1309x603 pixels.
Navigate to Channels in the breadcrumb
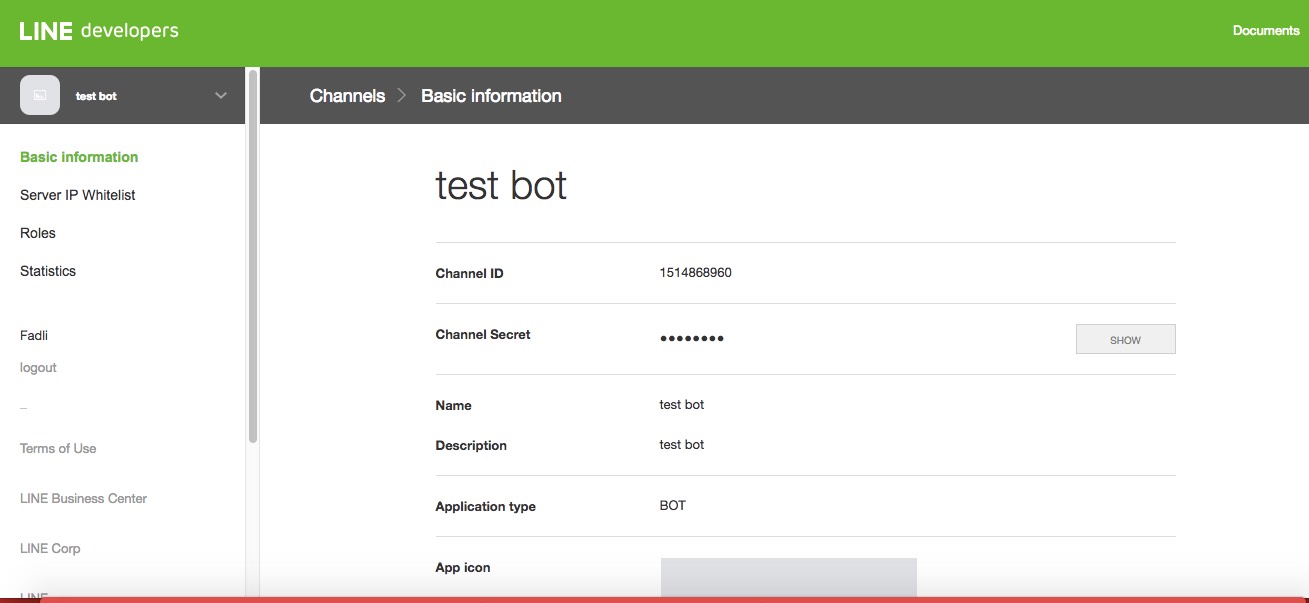[347, 96]
